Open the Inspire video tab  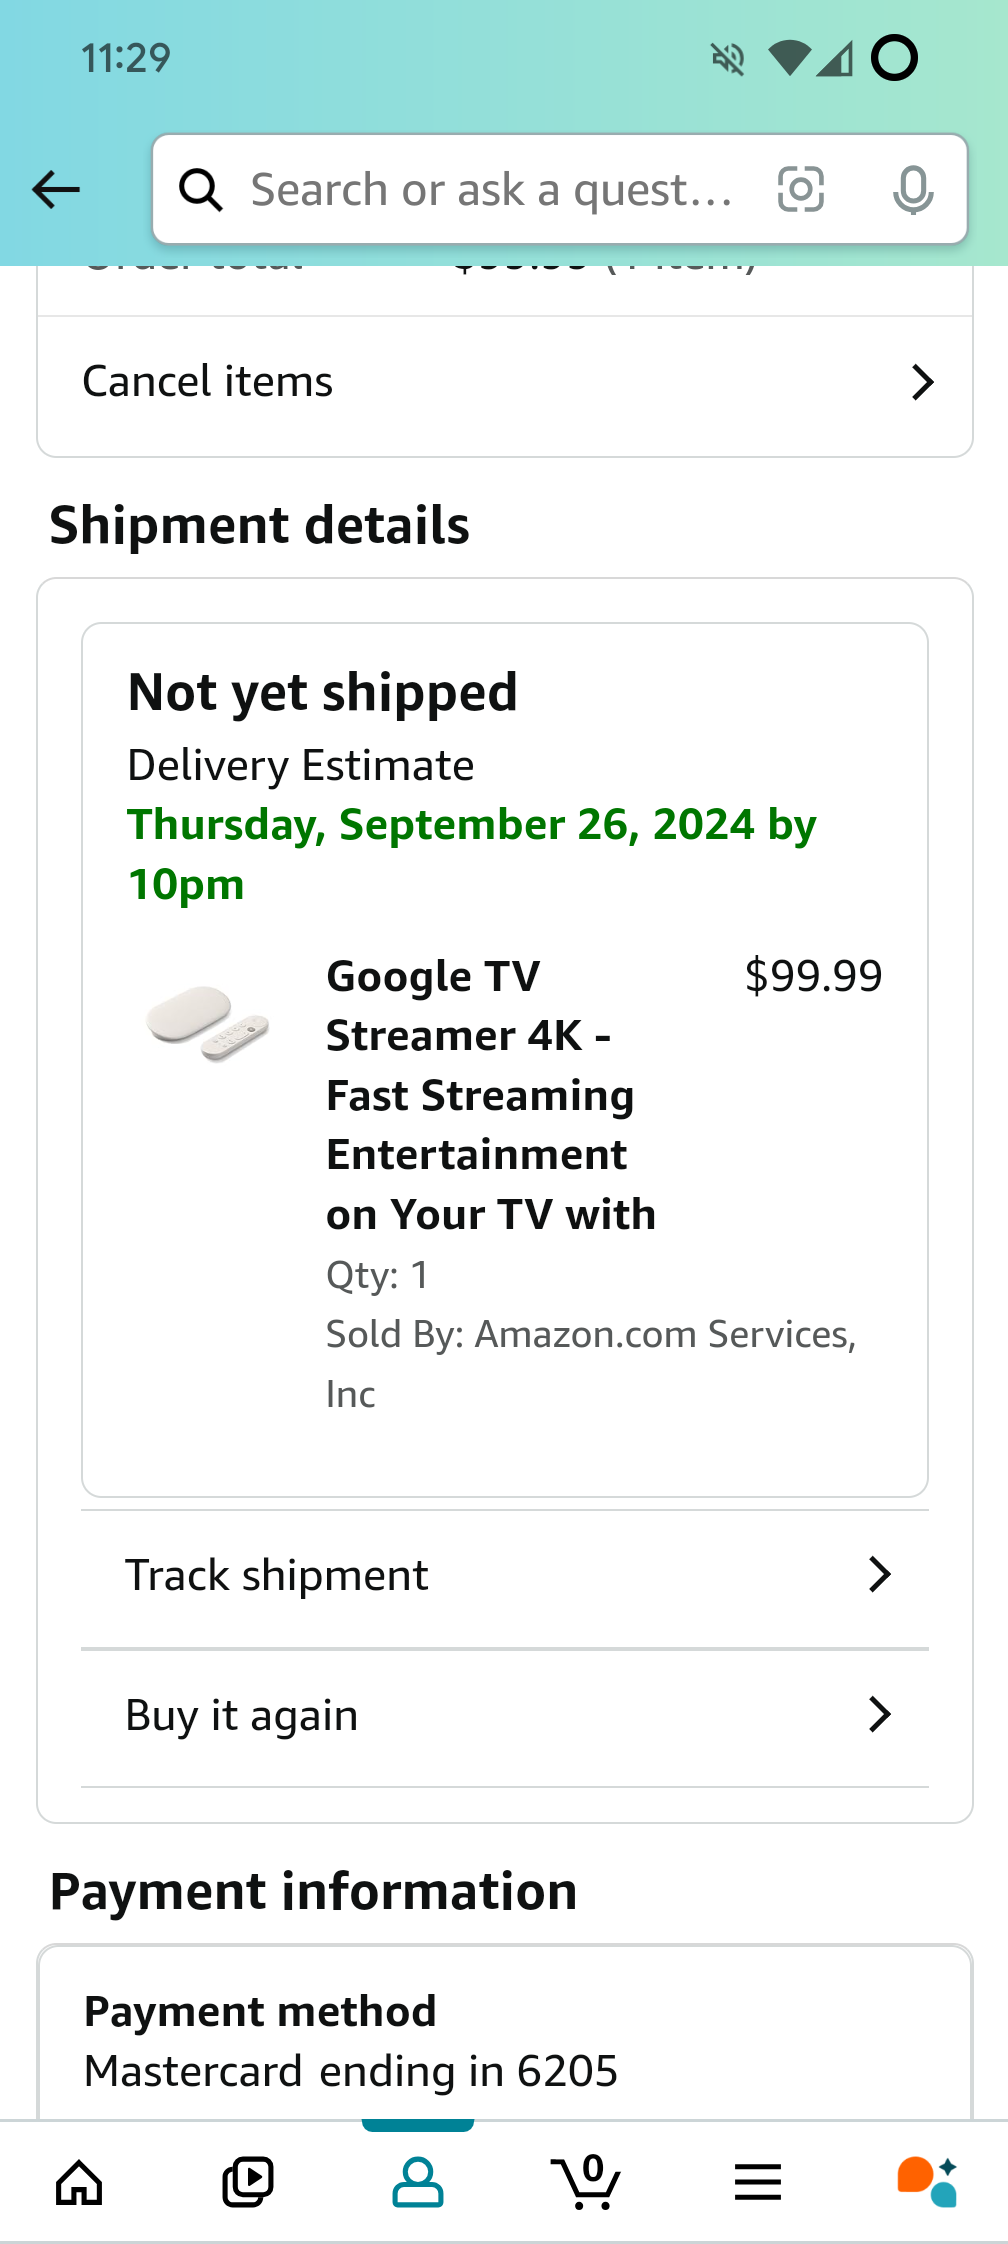point(247,2181)
